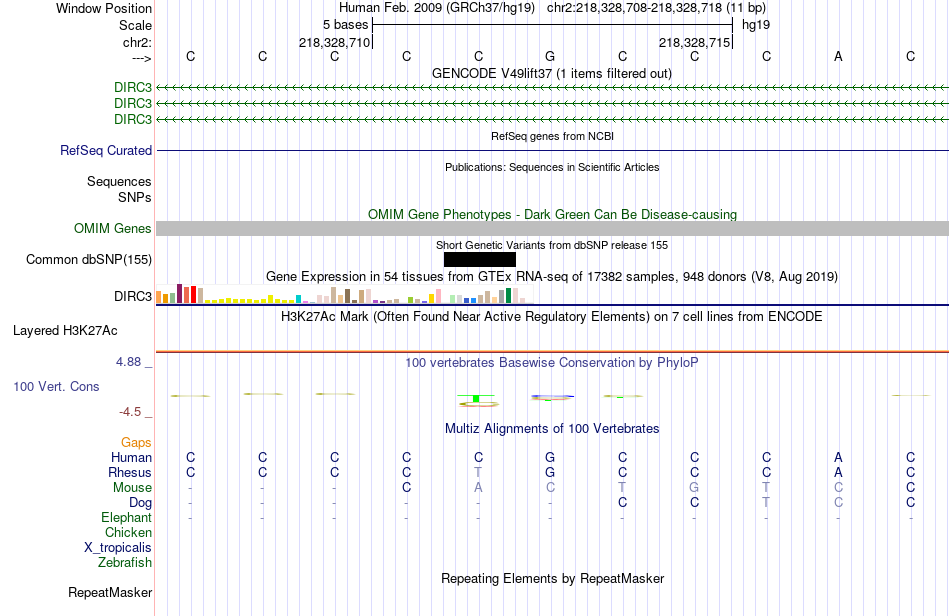Image resolution: width=950 pixels, height=616 pixels.
Task: Click the blue PhyloP conservation signal under base G
Action: (551, 397)
